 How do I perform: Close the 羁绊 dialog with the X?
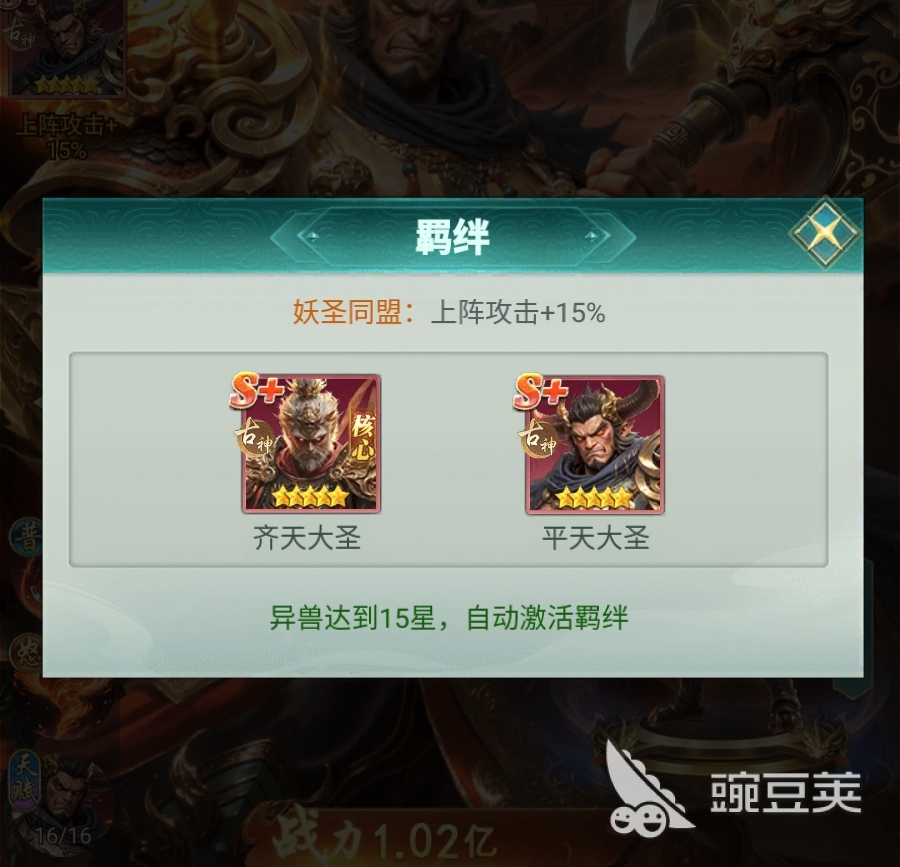824,232
